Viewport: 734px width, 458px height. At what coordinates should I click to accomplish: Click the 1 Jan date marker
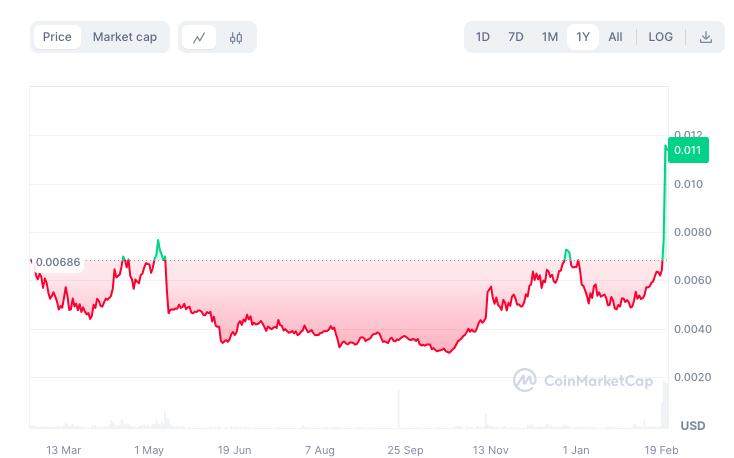point(576,450)
